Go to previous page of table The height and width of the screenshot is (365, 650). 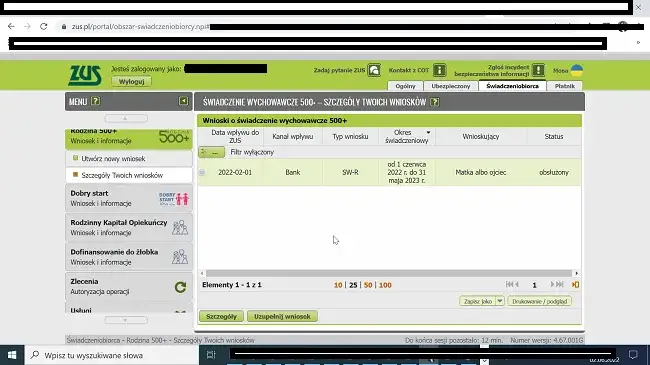(x=517, y=285)
